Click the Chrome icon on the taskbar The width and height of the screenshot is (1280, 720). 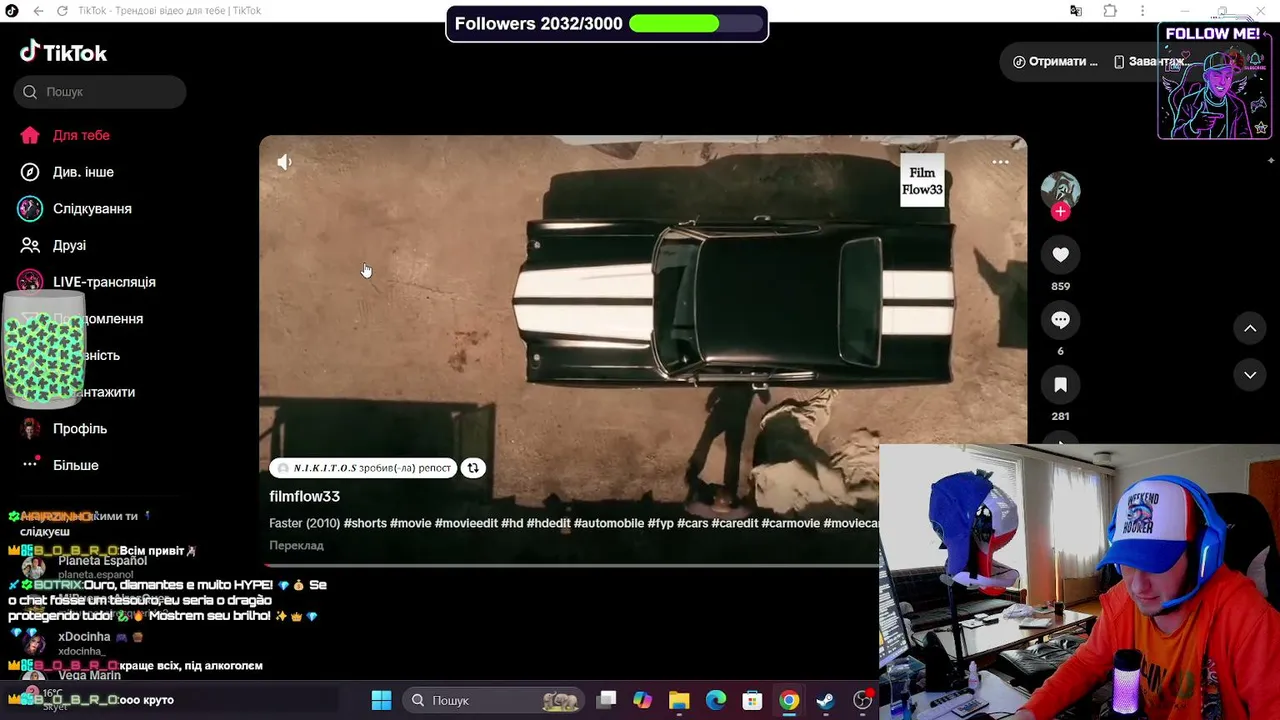(x=789, y=700)
